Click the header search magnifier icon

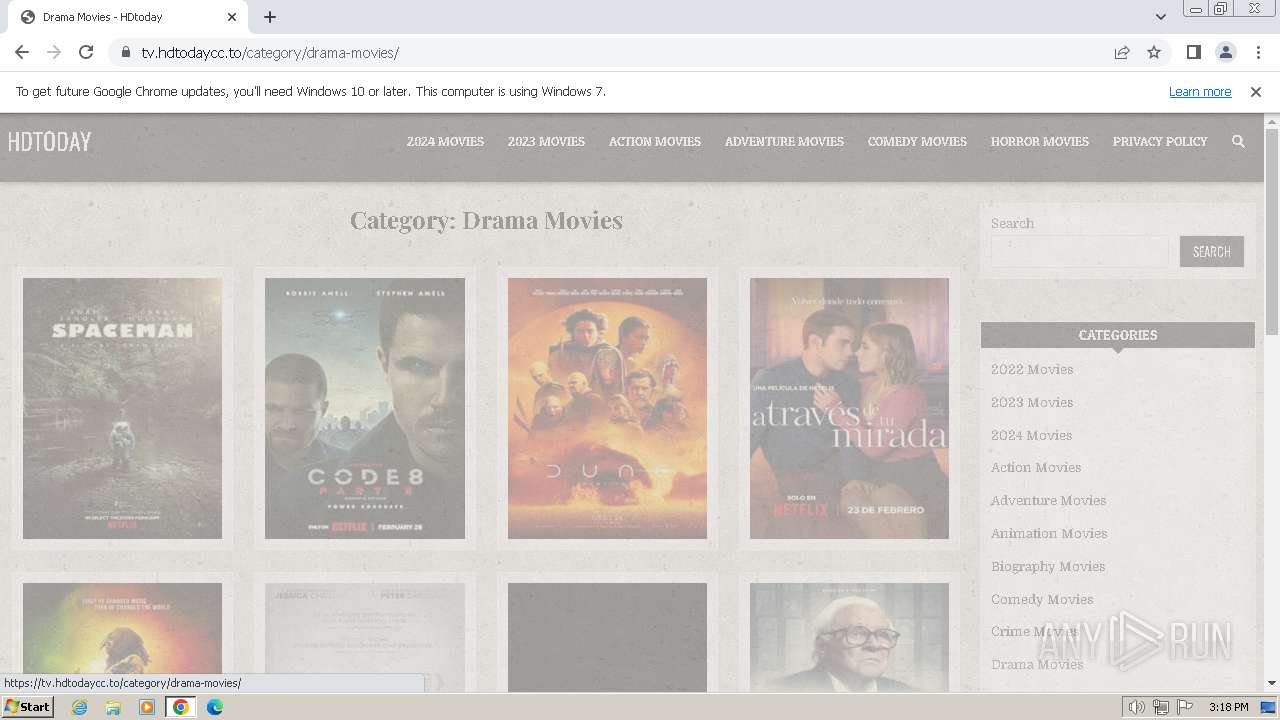[1238, 142]
